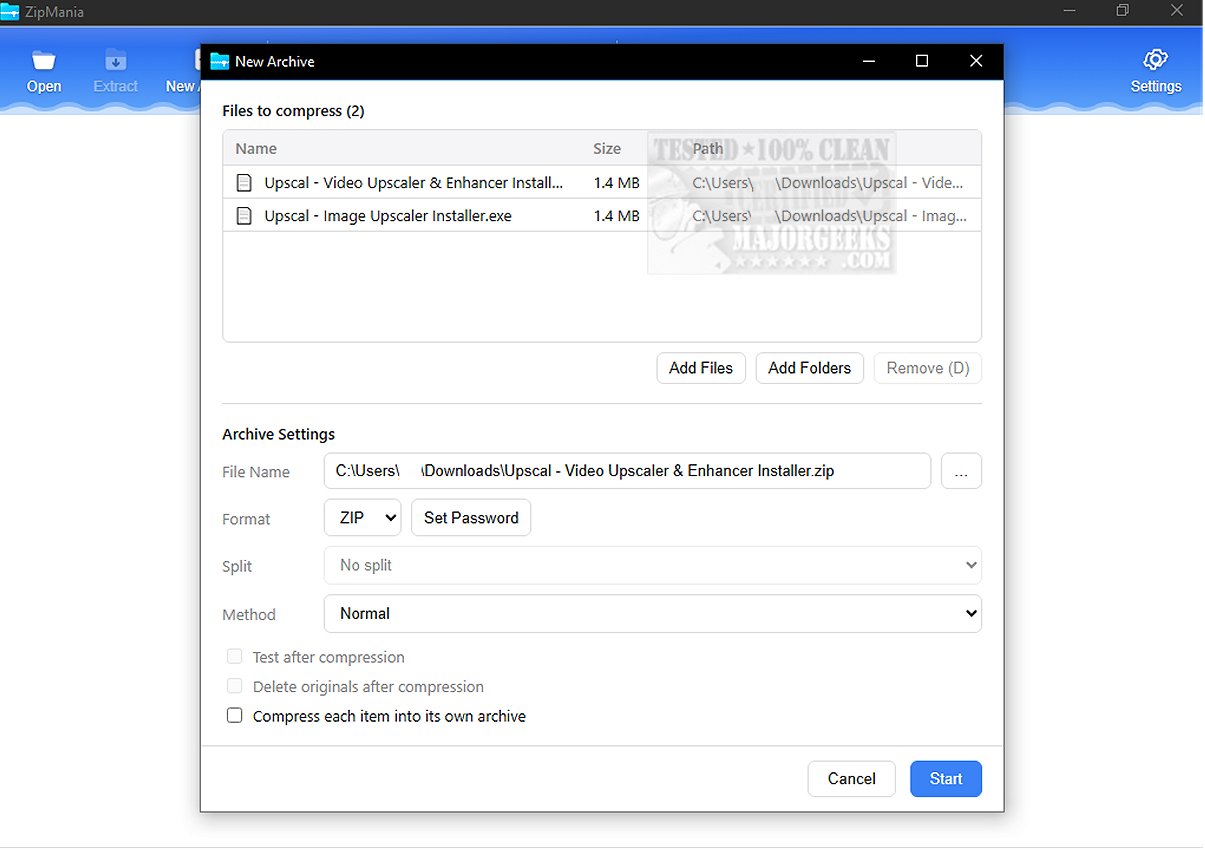Click the Remove (D) button
This screenshot has height=851, width=1205.
(928, 368)
